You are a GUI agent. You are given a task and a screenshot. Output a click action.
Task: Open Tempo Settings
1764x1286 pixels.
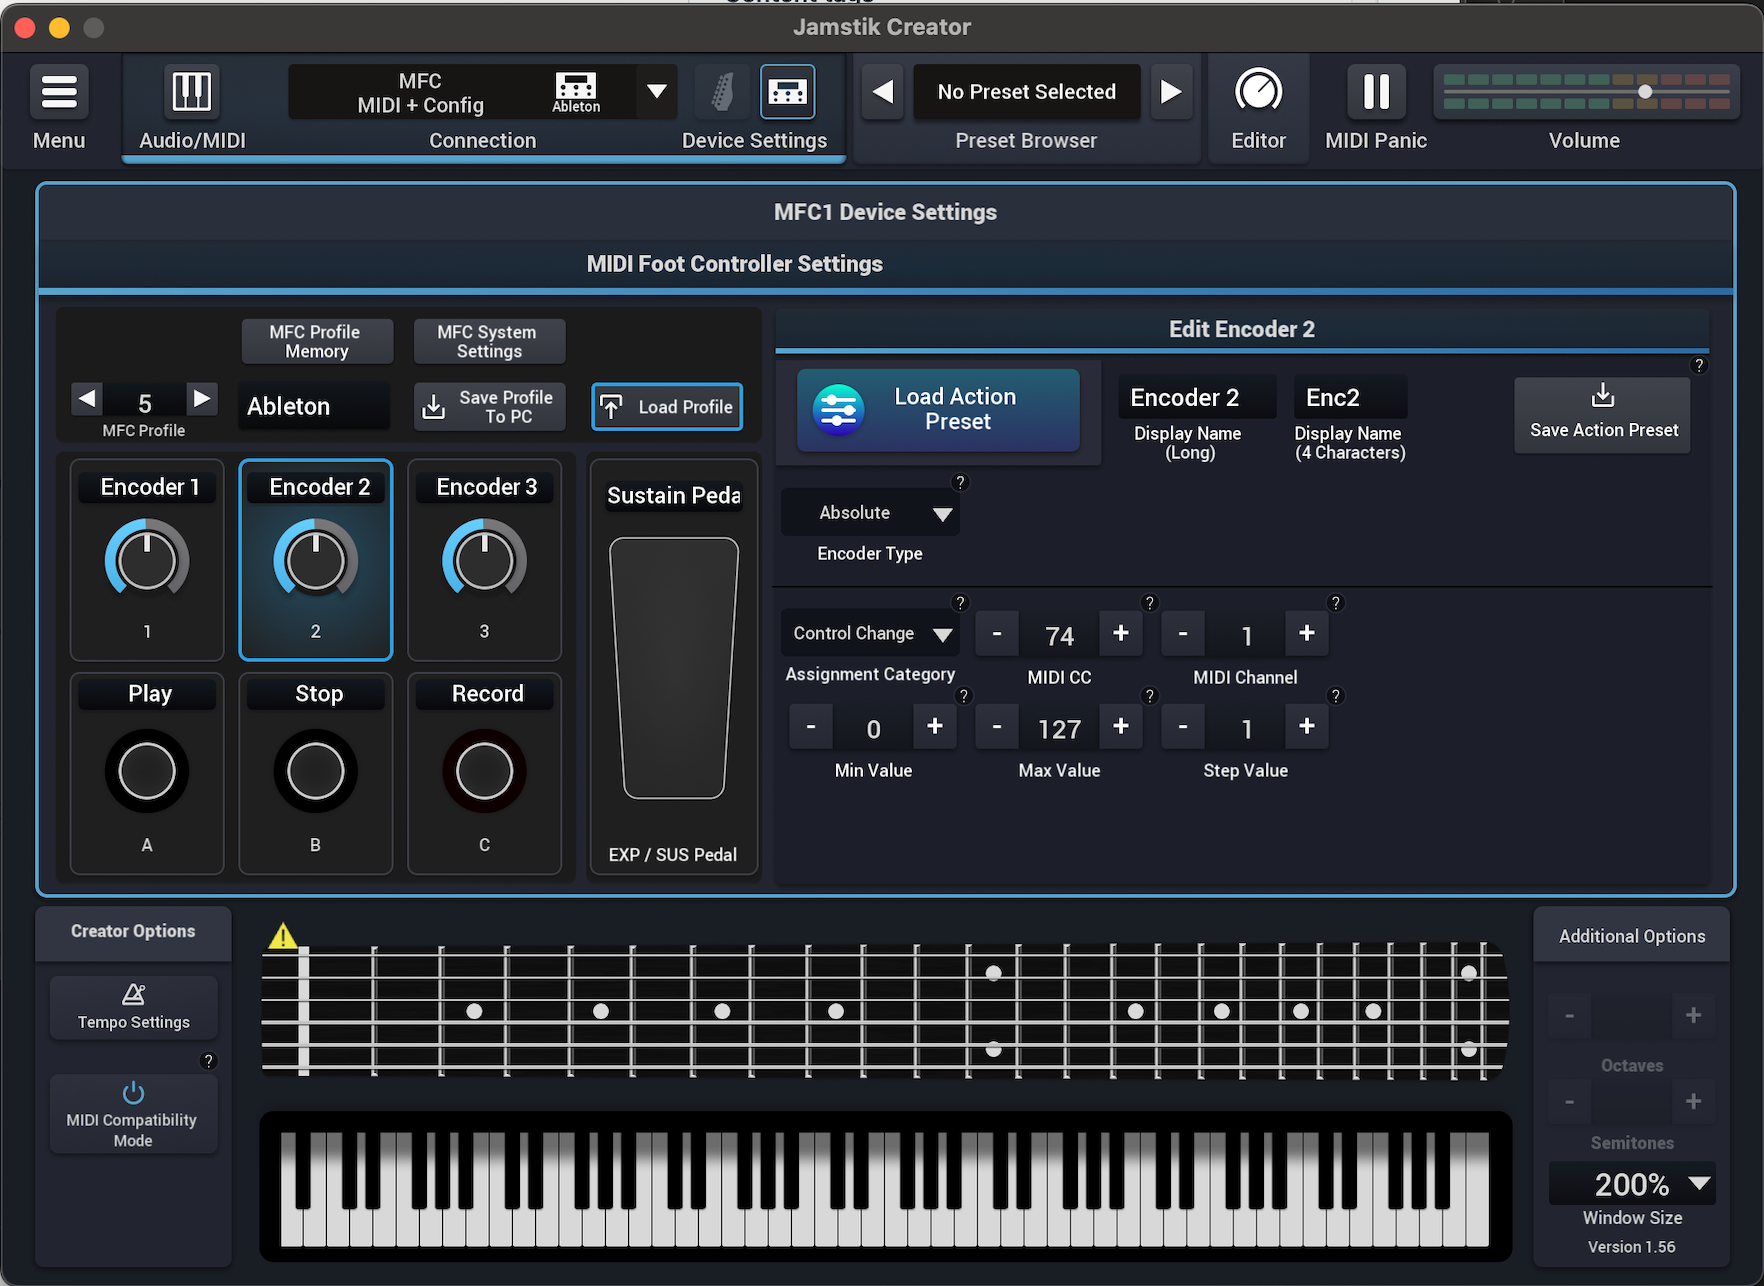pyautogui.click(x=134, y=1007)
